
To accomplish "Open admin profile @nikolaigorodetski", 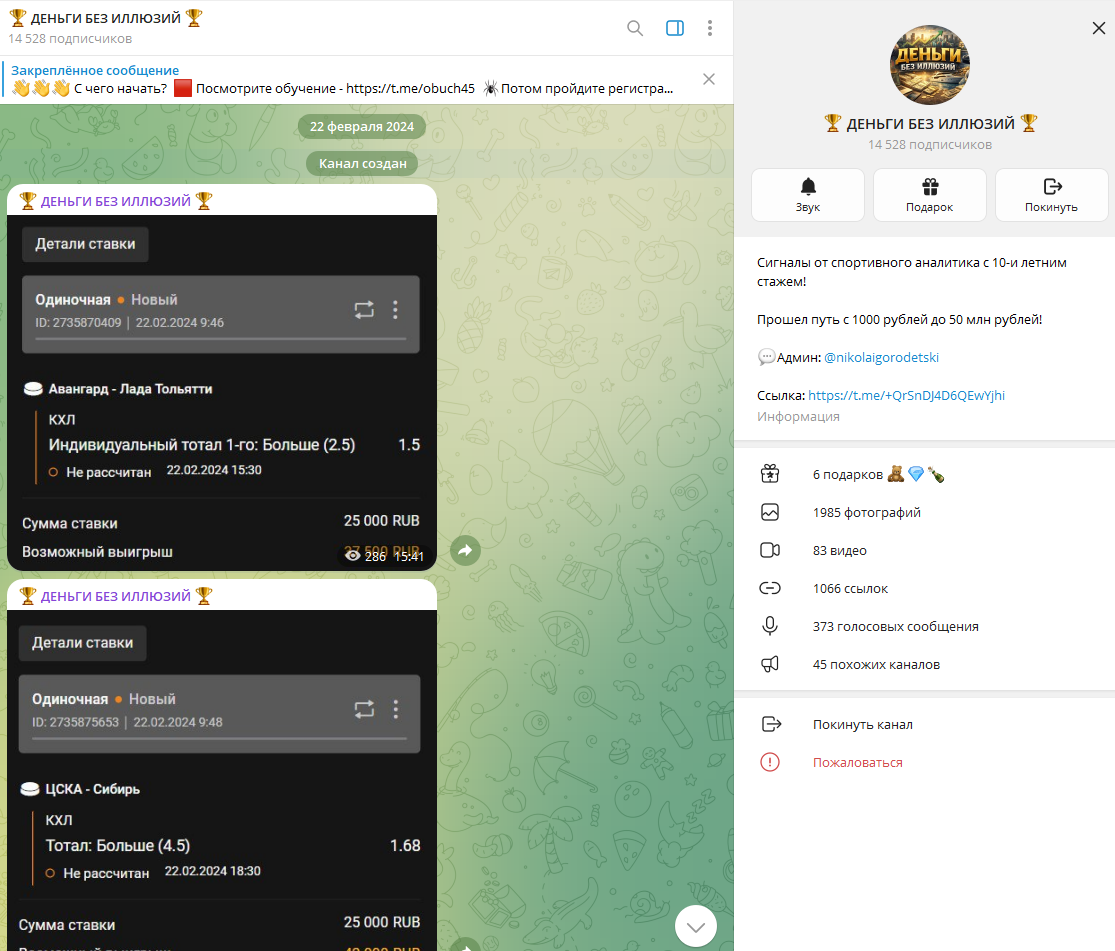I will click(881, 357).
